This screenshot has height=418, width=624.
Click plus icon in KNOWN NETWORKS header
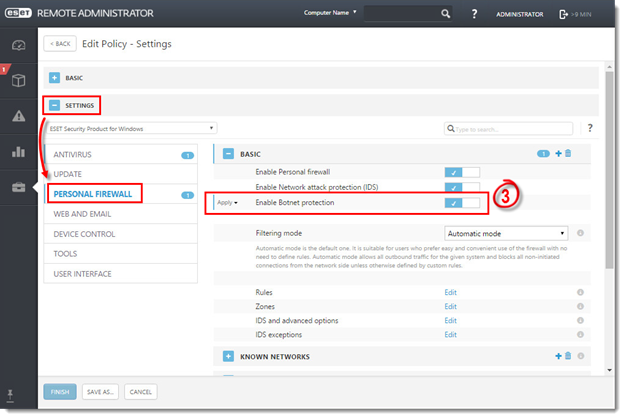[558, 356]
